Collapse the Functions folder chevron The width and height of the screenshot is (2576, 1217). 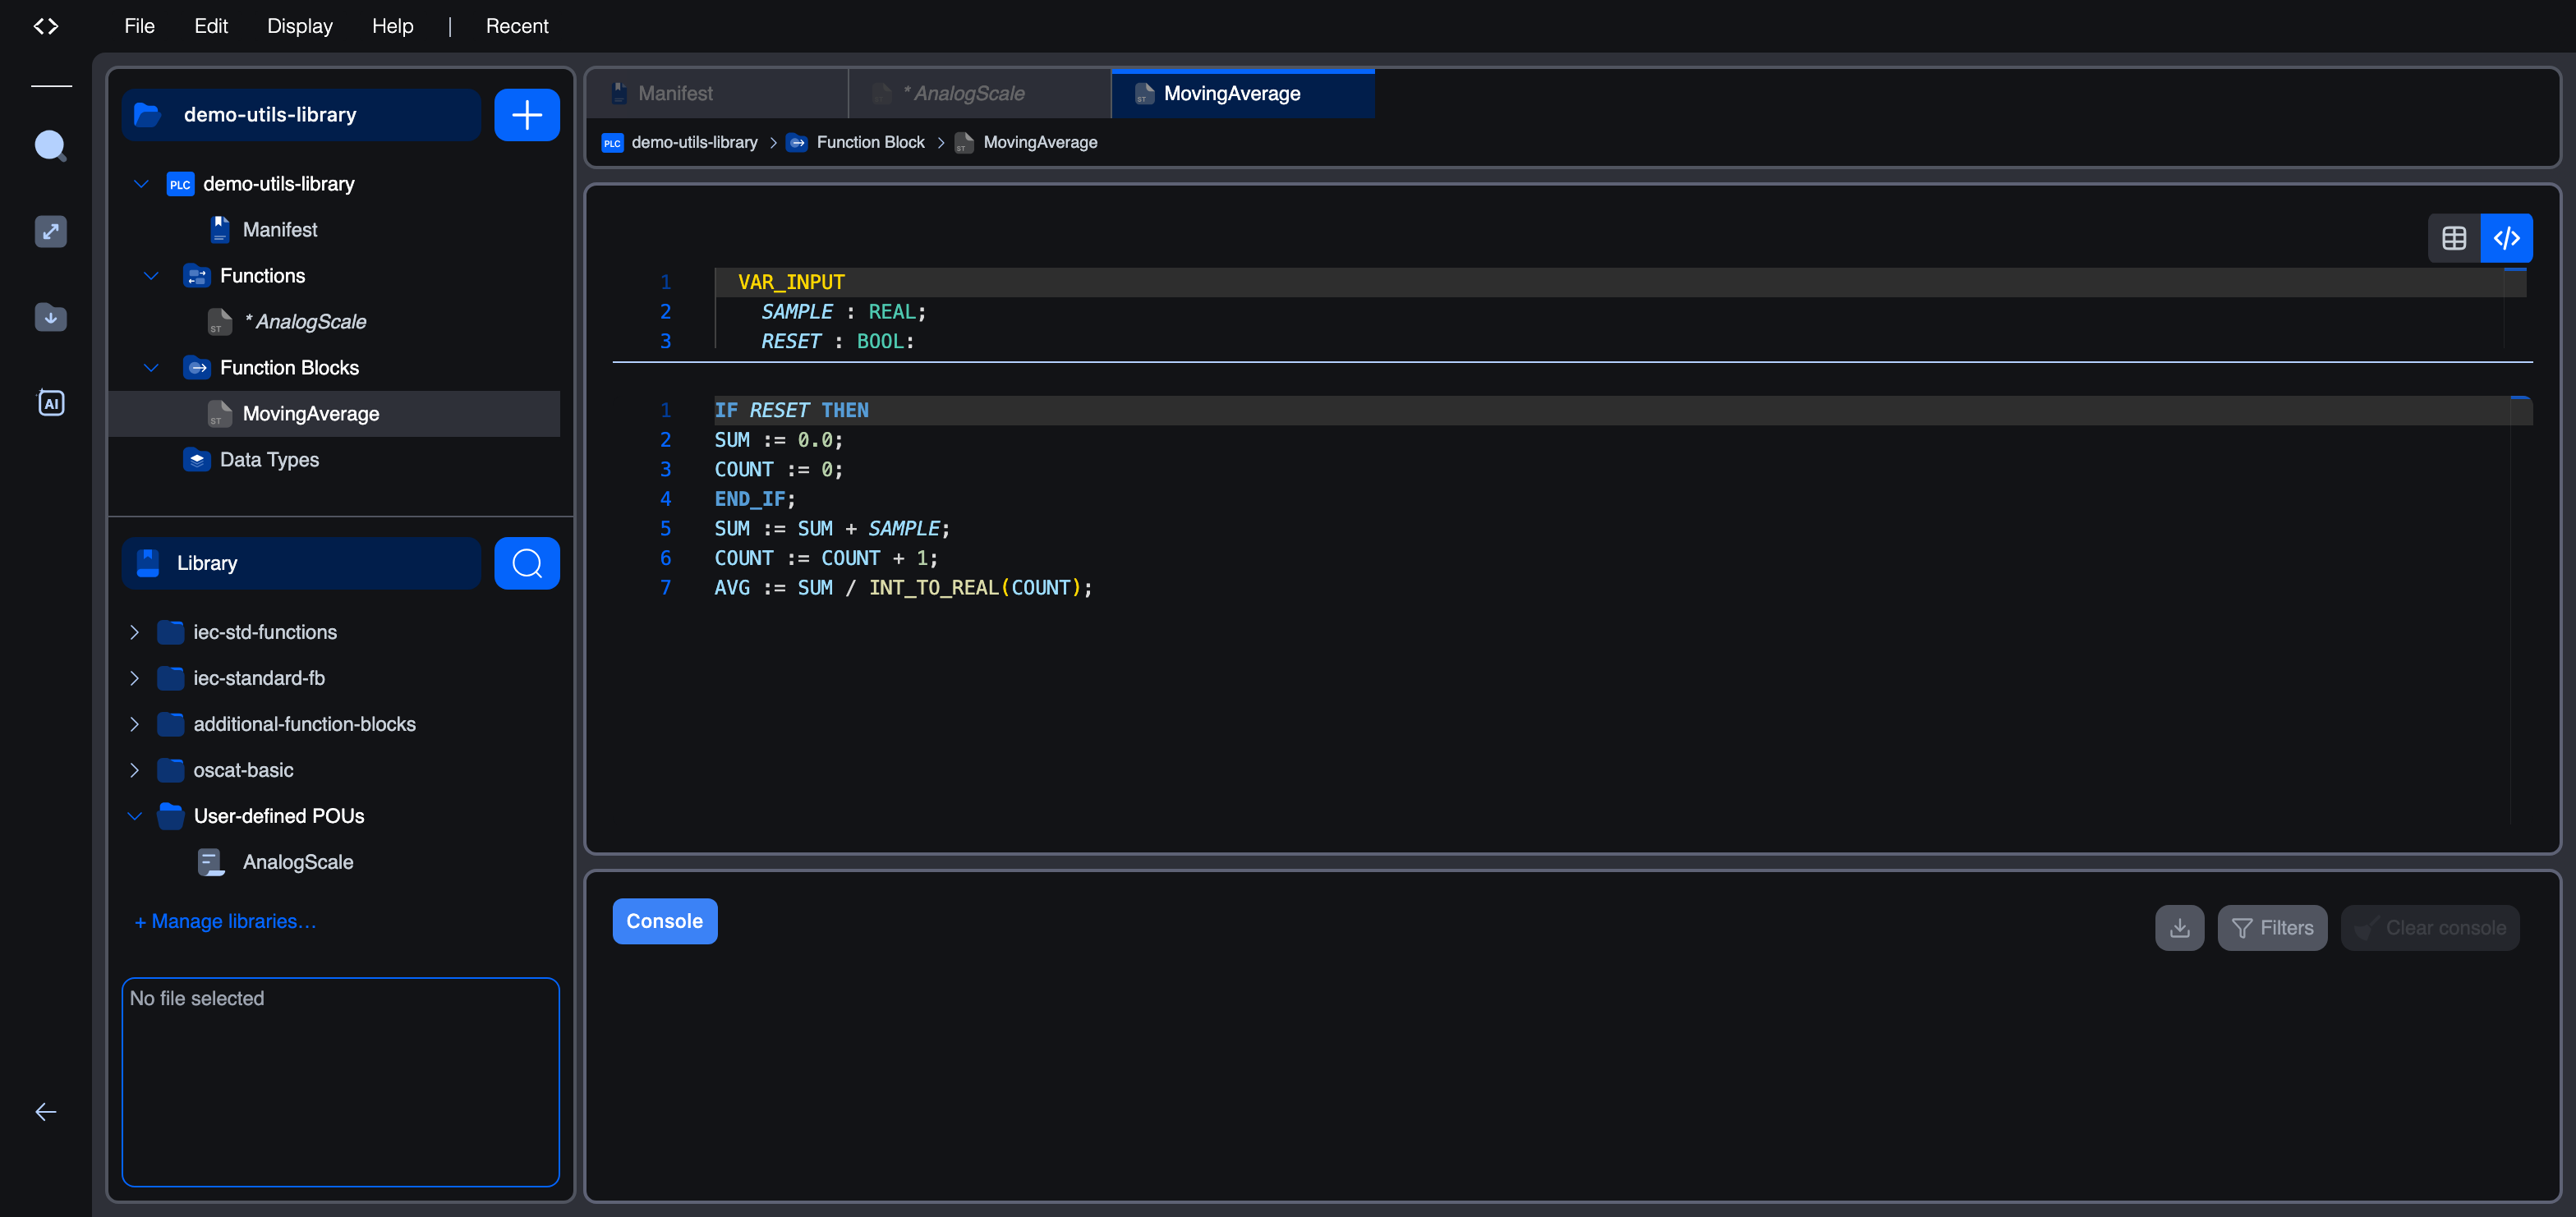(151, 276)
